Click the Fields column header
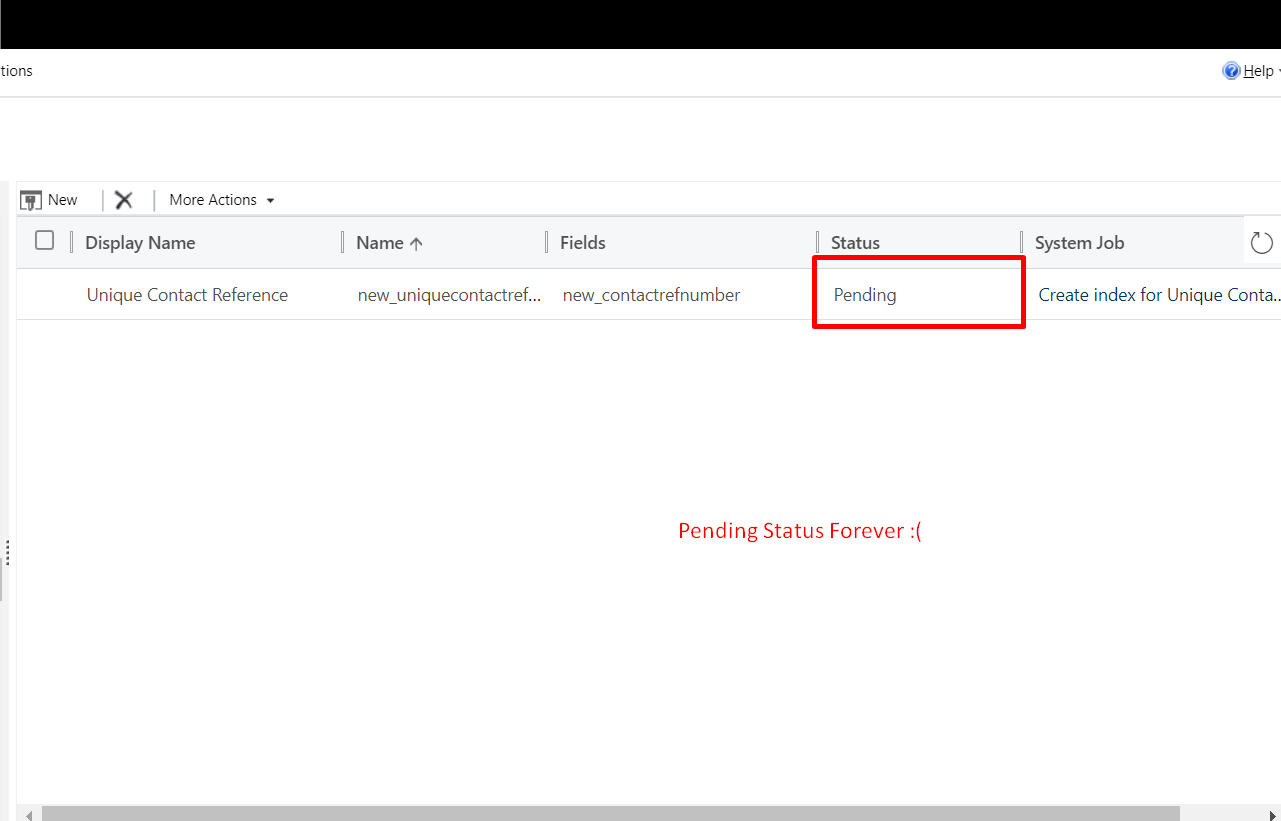 tap(582, 243)
